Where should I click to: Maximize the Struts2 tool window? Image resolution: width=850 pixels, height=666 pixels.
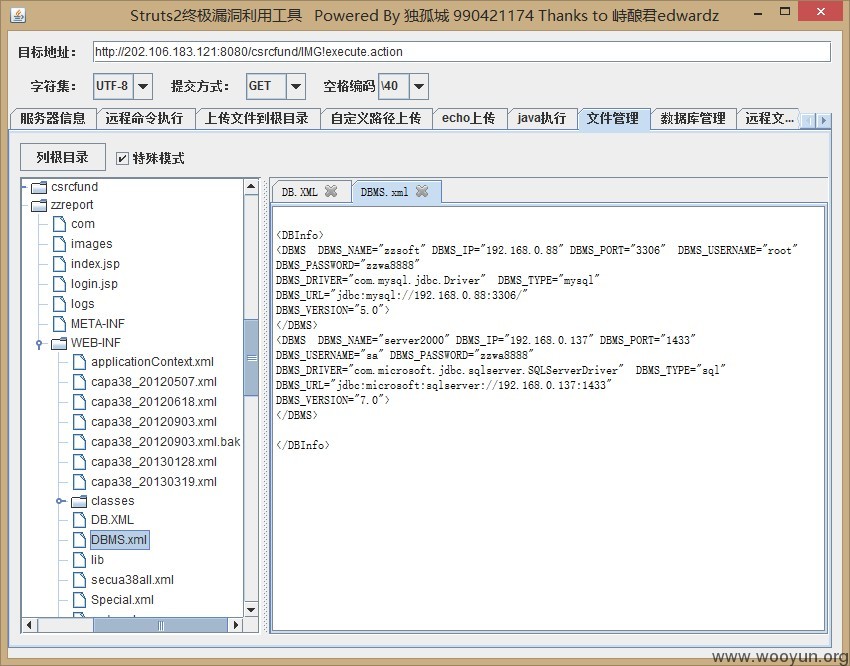coord(784,12)
